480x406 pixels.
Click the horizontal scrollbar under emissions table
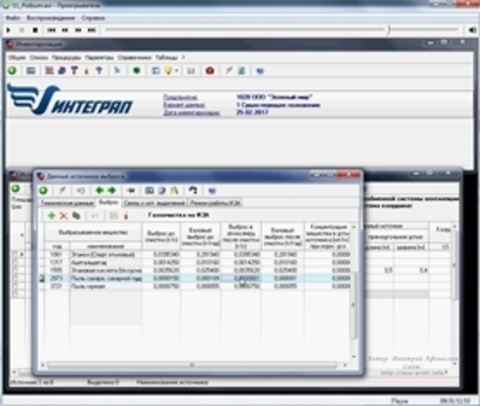(192, 365)
